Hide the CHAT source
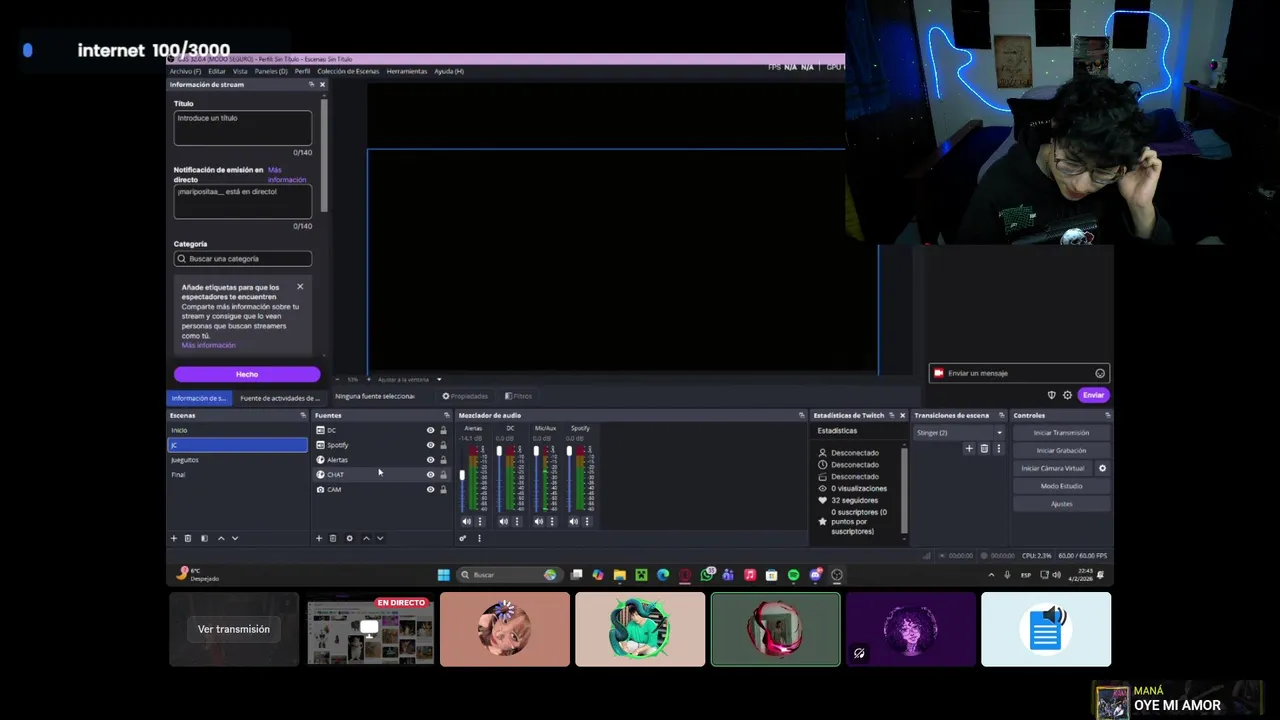1280x720 pixels. tap(431, 475)
